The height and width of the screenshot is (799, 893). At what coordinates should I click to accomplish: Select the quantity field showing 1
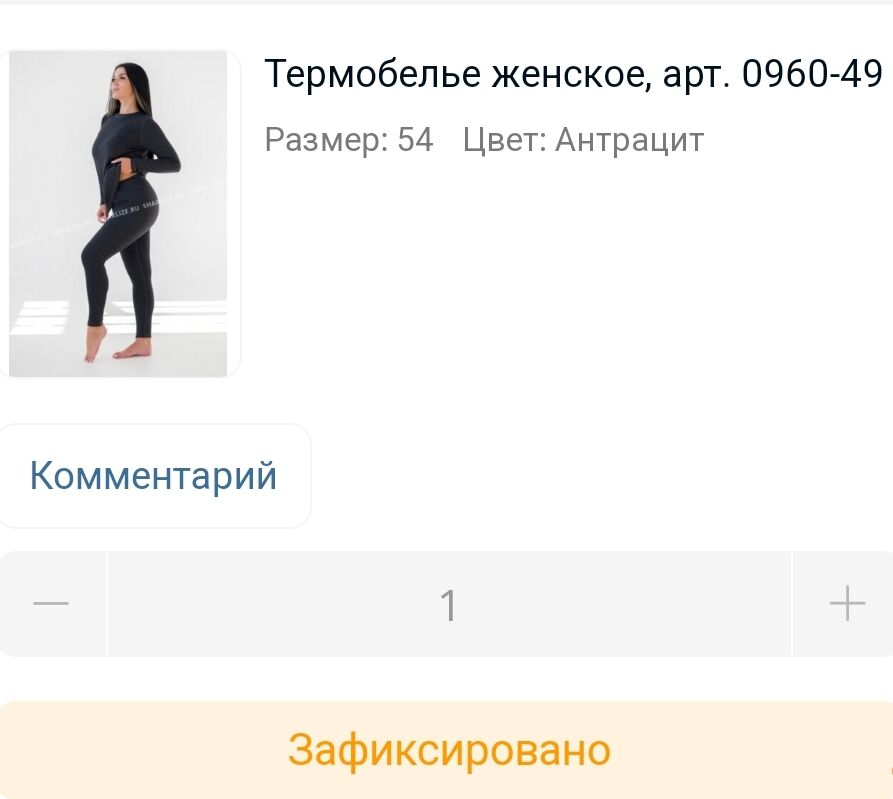(x=449, y=604)
